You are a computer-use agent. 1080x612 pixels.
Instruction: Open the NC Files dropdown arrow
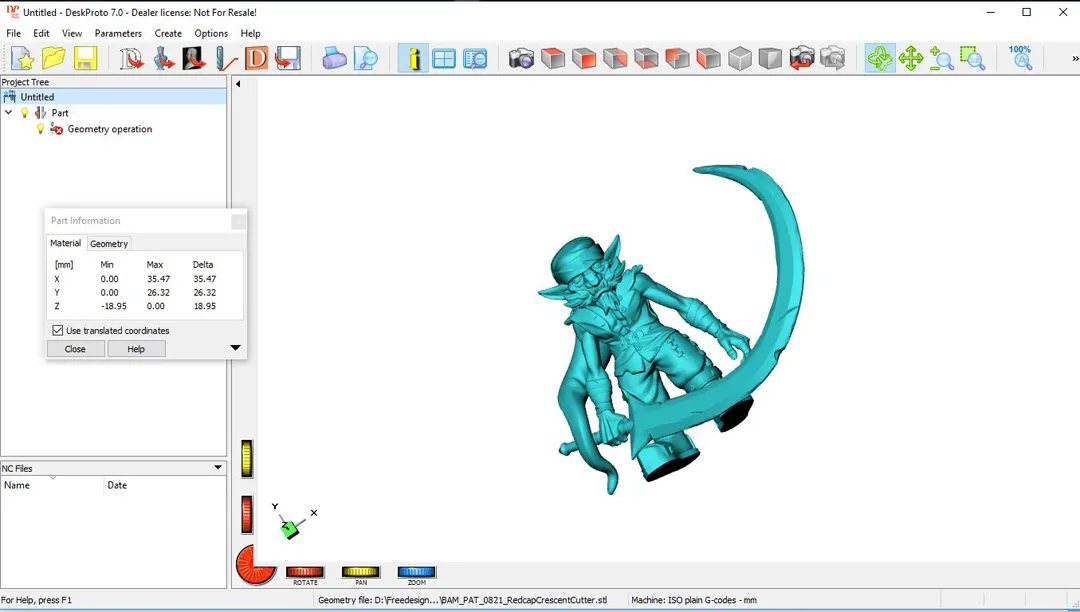coord(218,468)
